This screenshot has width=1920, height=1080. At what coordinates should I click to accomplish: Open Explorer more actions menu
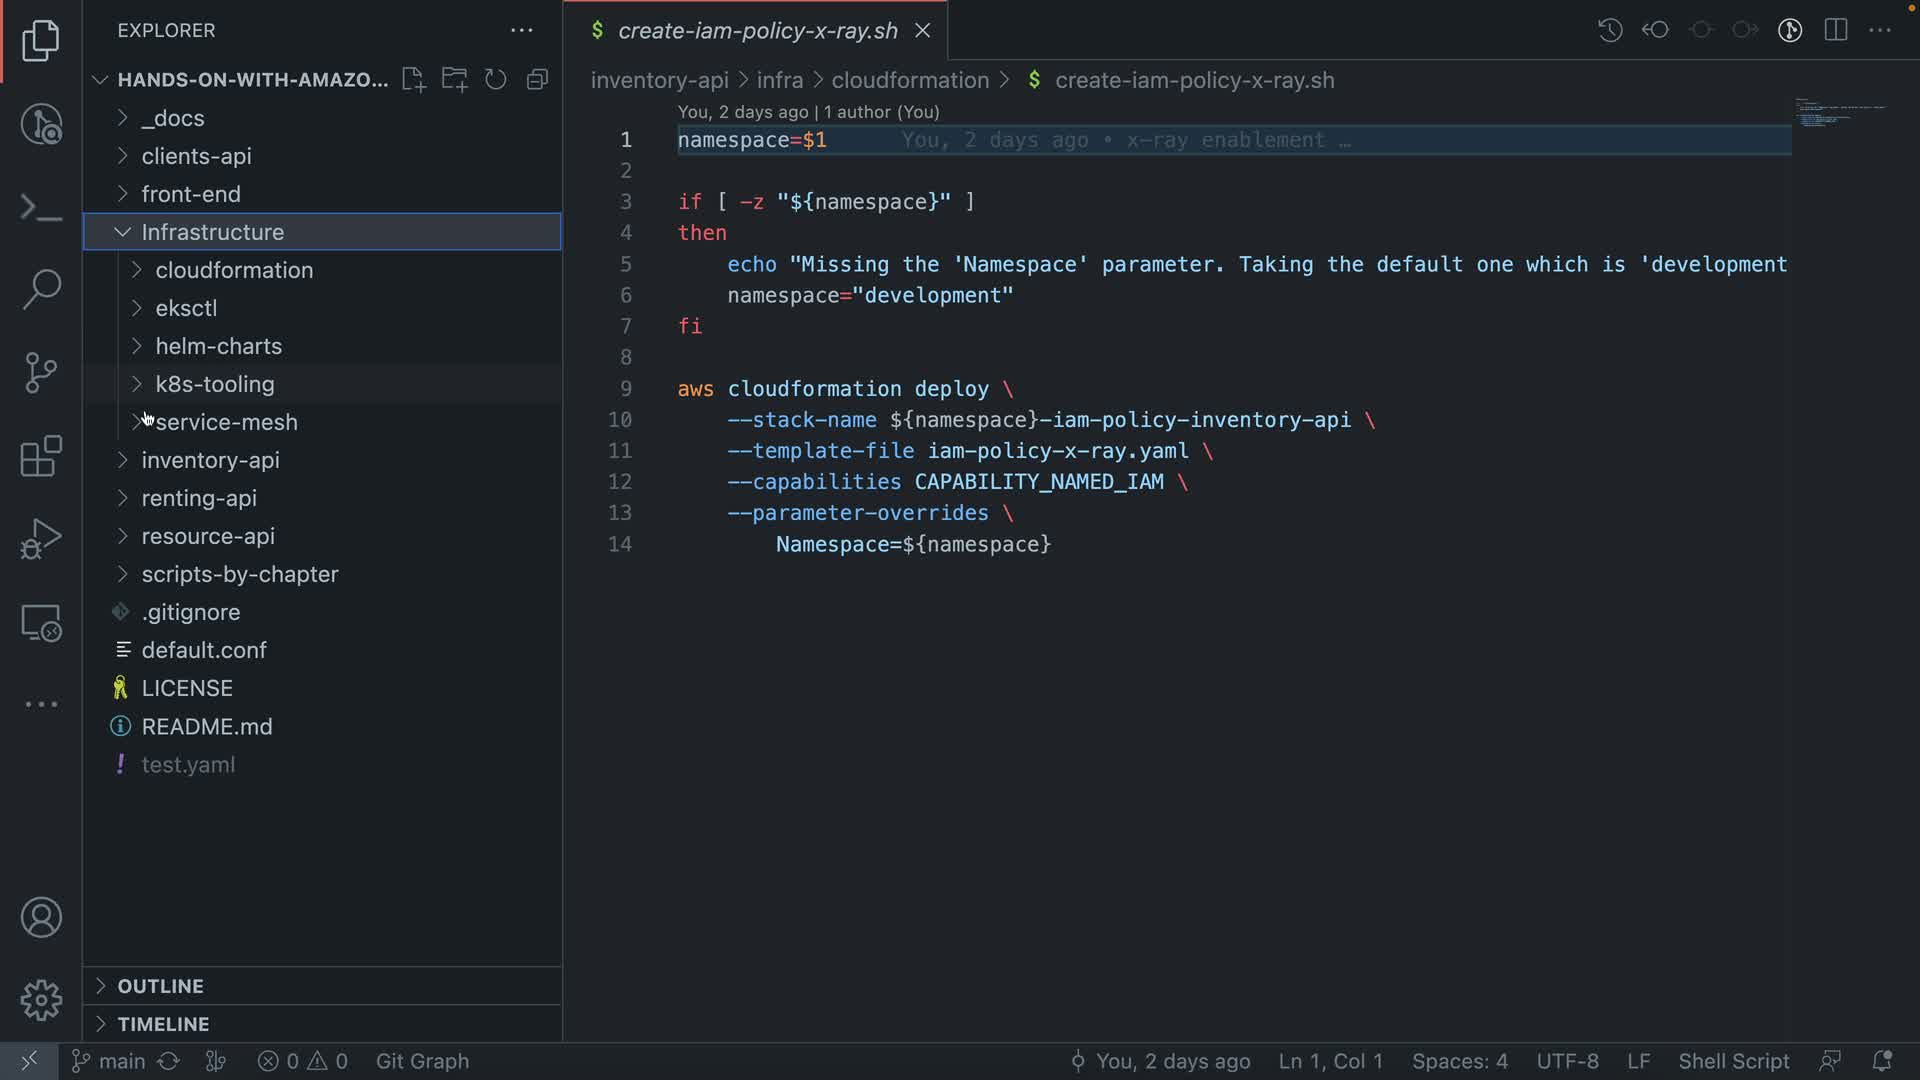point(522,31)
